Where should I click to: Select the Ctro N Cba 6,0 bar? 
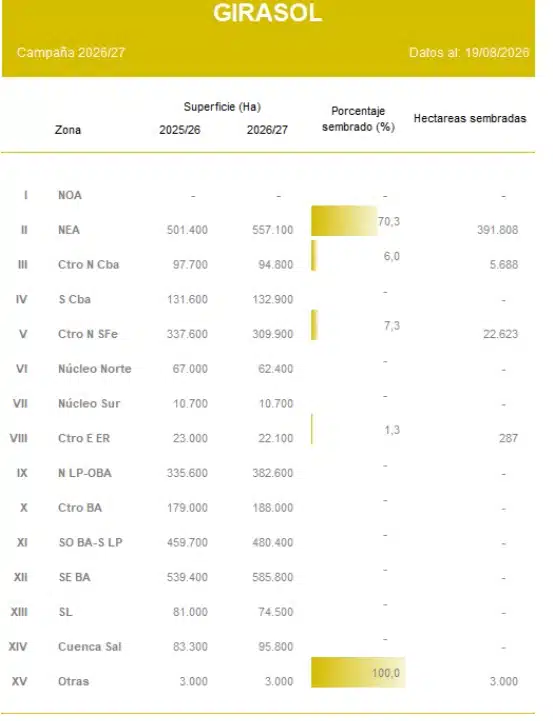pyautogui.click(x=314, y=256)
